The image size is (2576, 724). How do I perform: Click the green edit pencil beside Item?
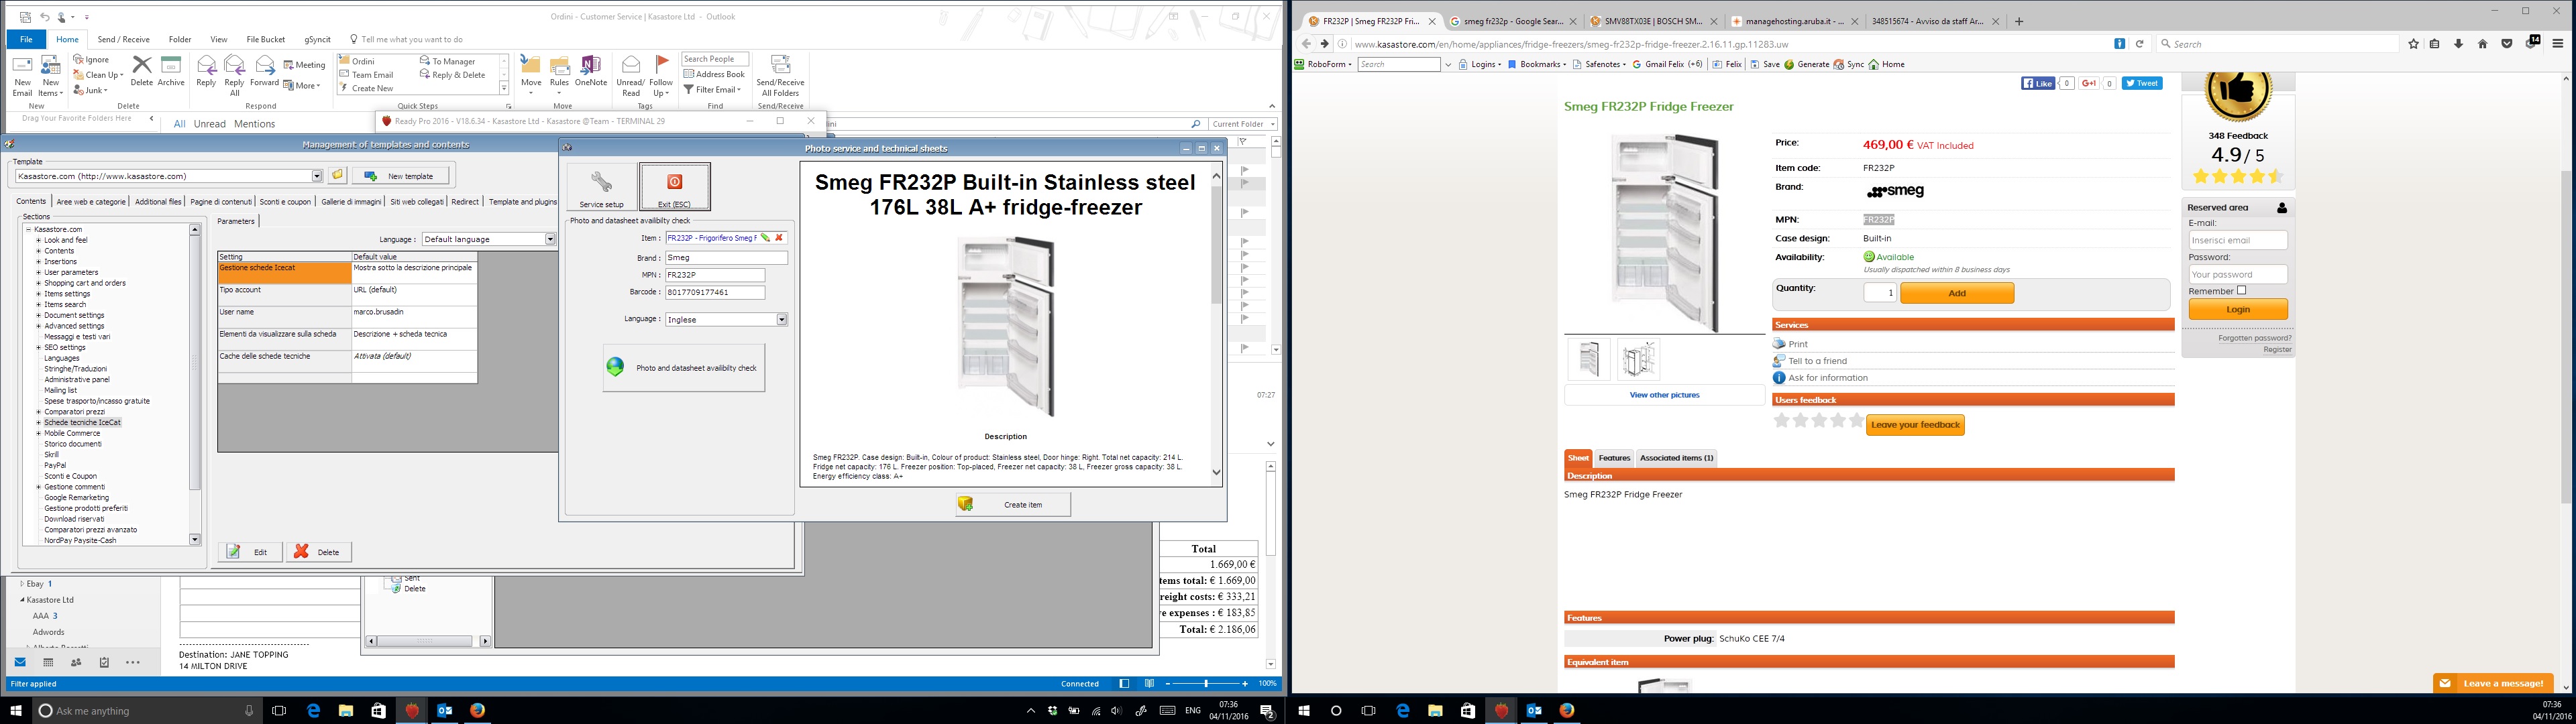click(x=765, y=238)
